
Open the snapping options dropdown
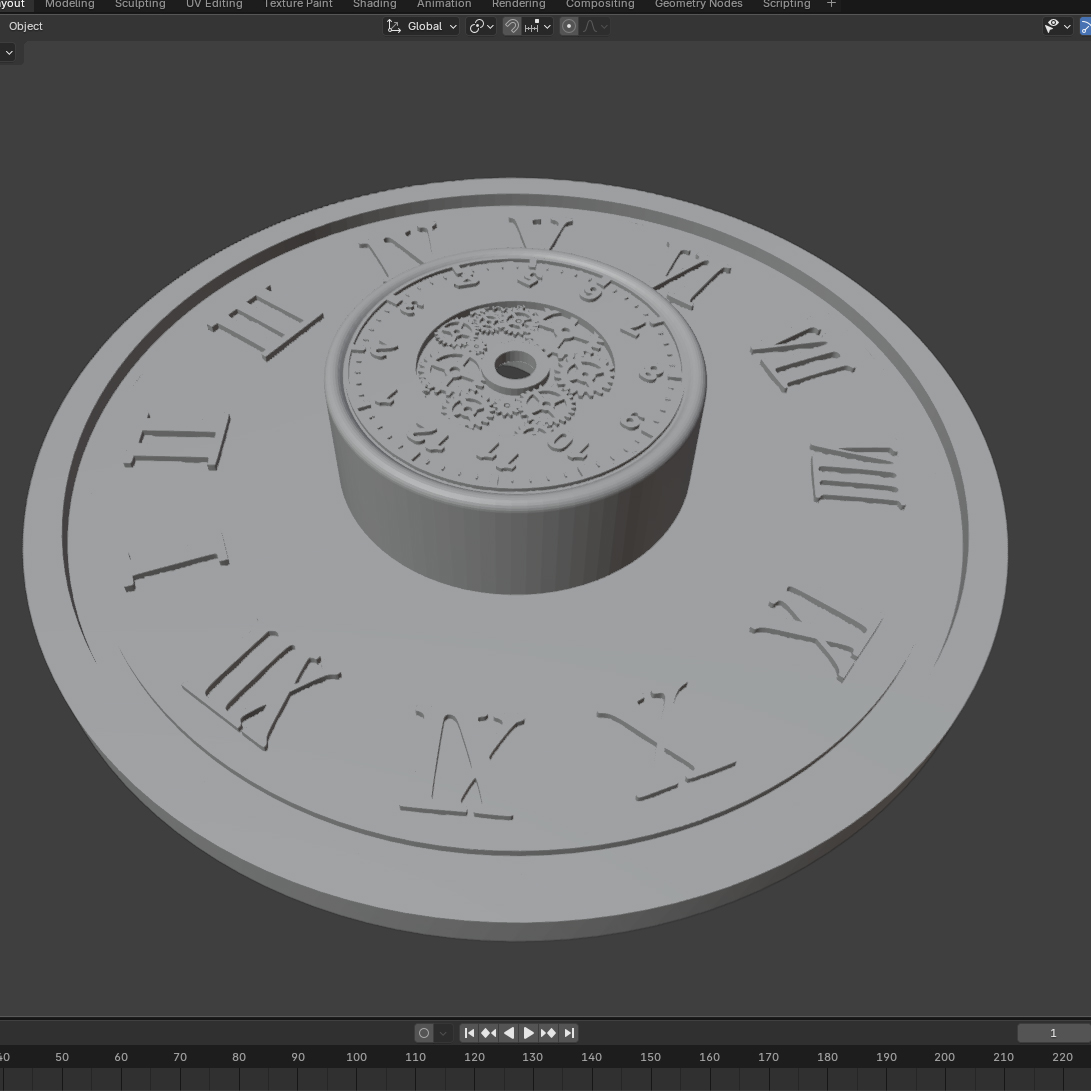538,26
